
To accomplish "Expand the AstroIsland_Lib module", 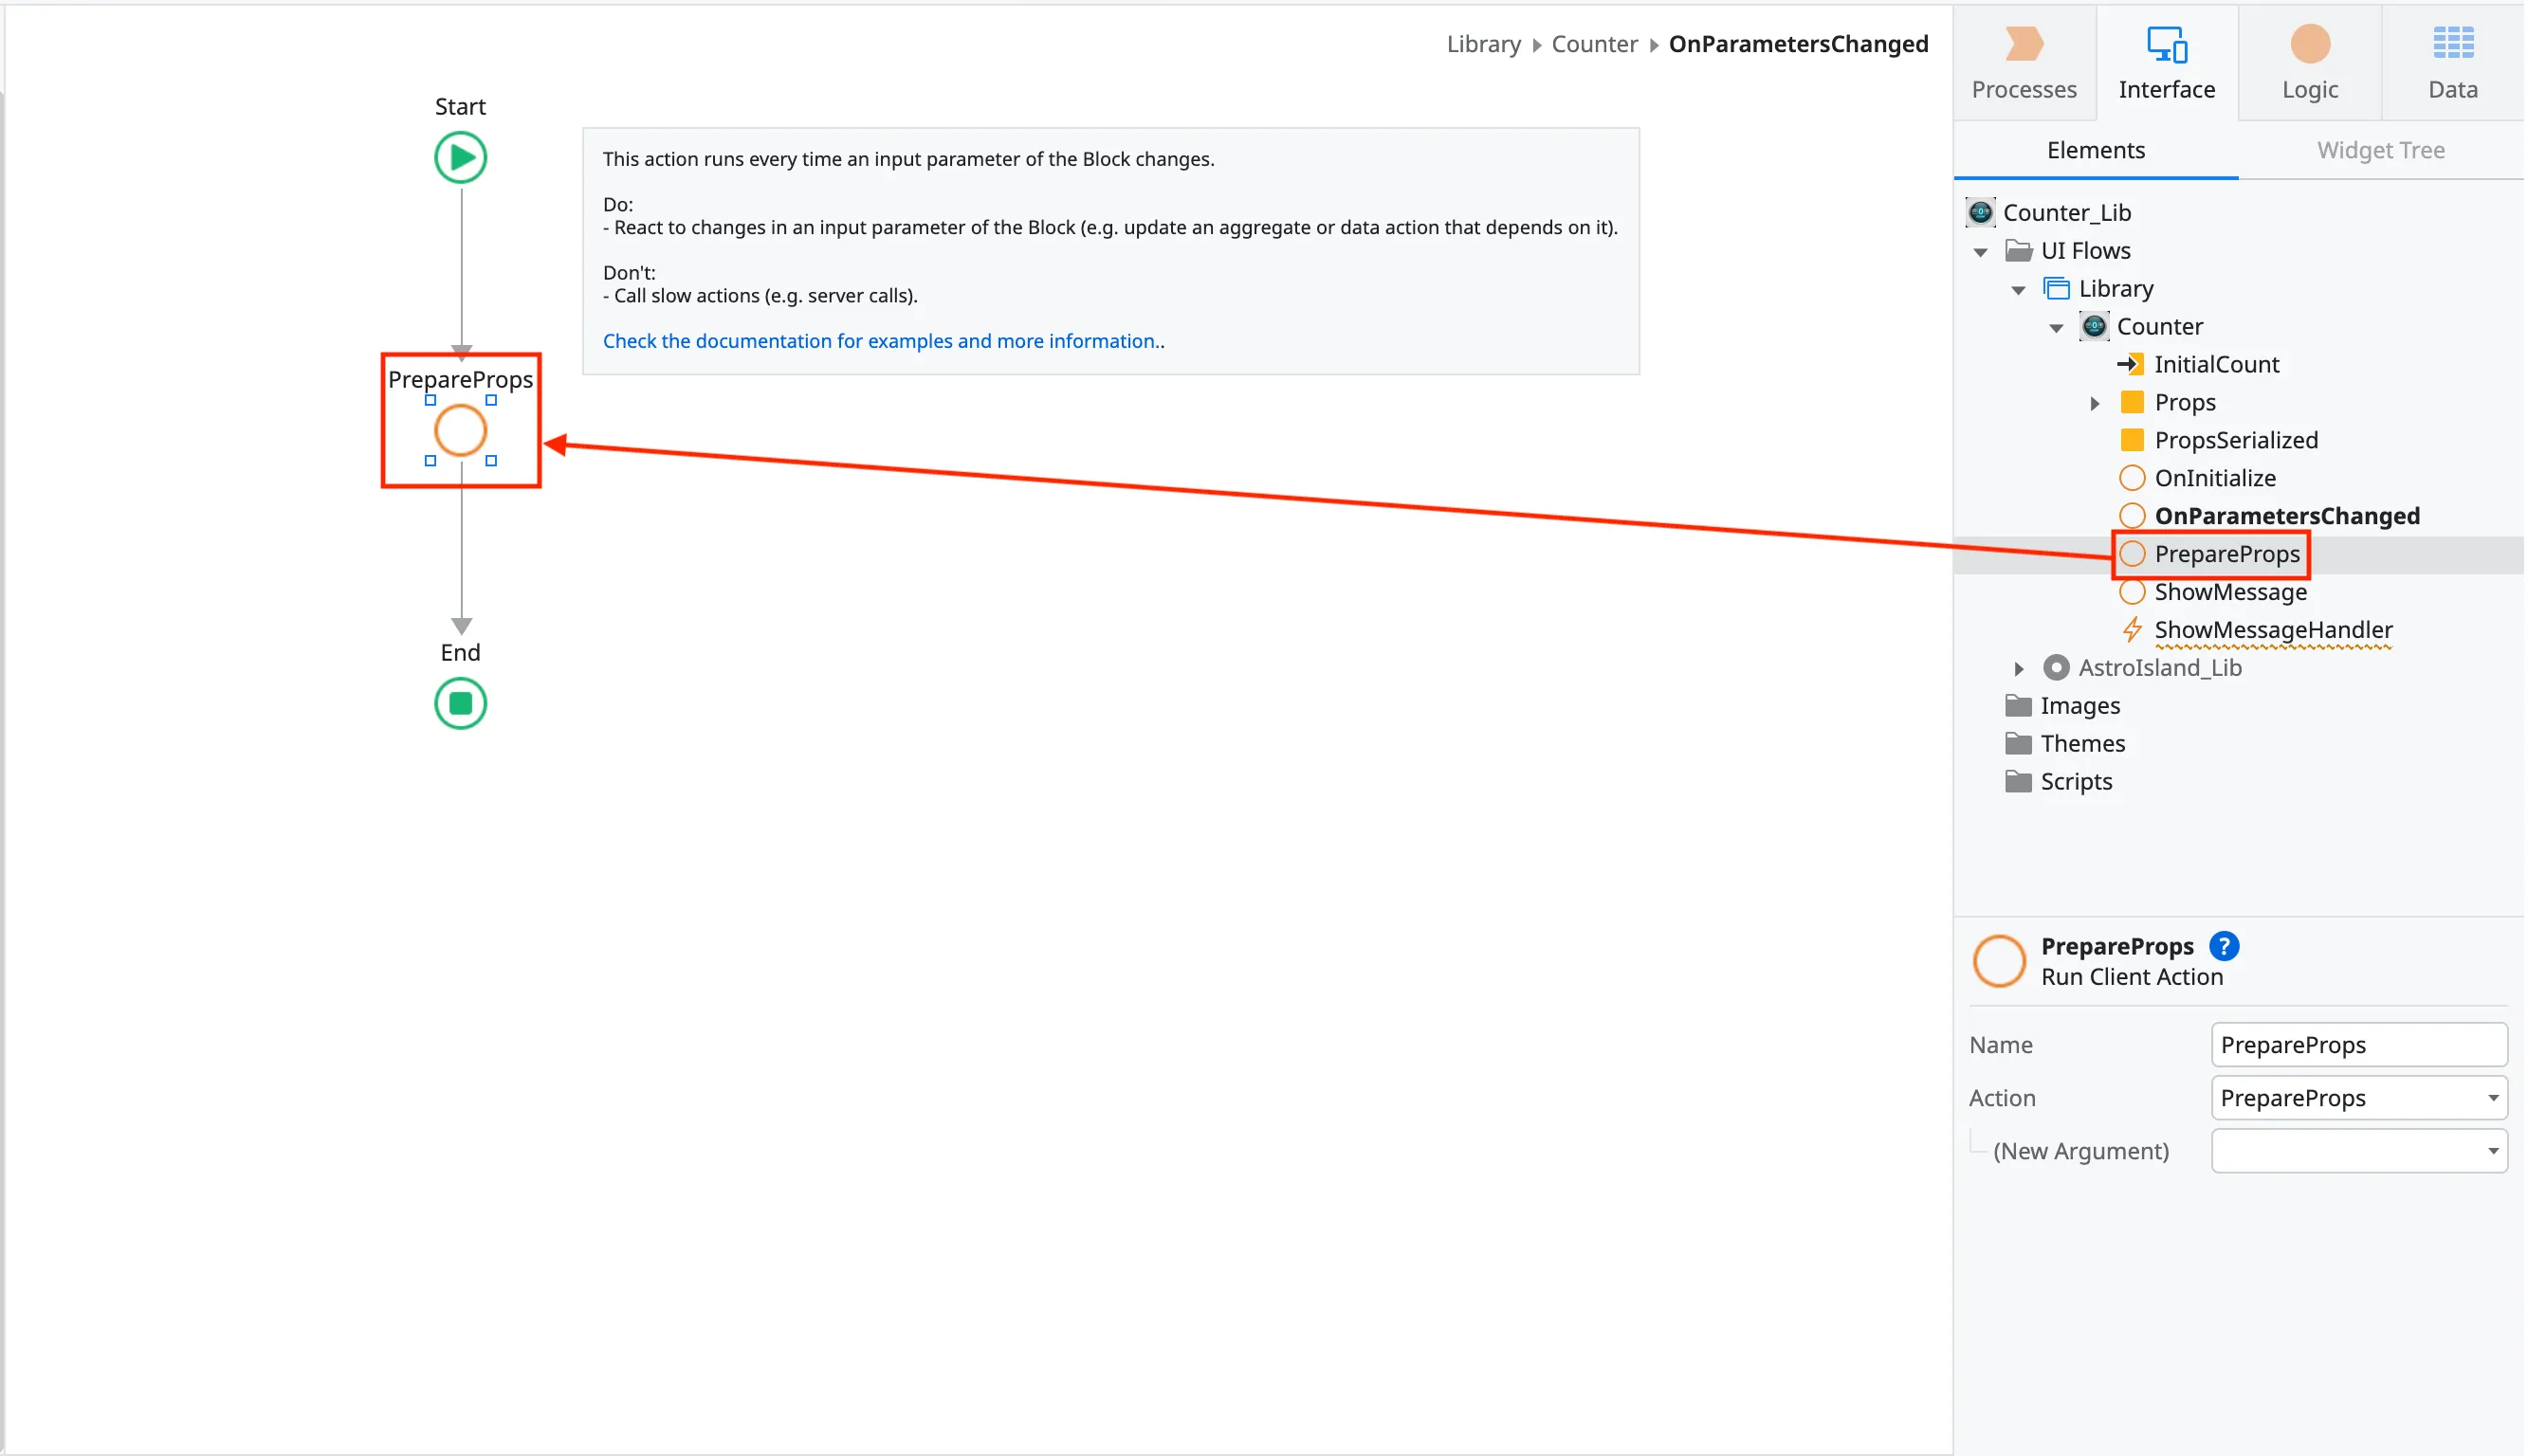I will 2018,668.
